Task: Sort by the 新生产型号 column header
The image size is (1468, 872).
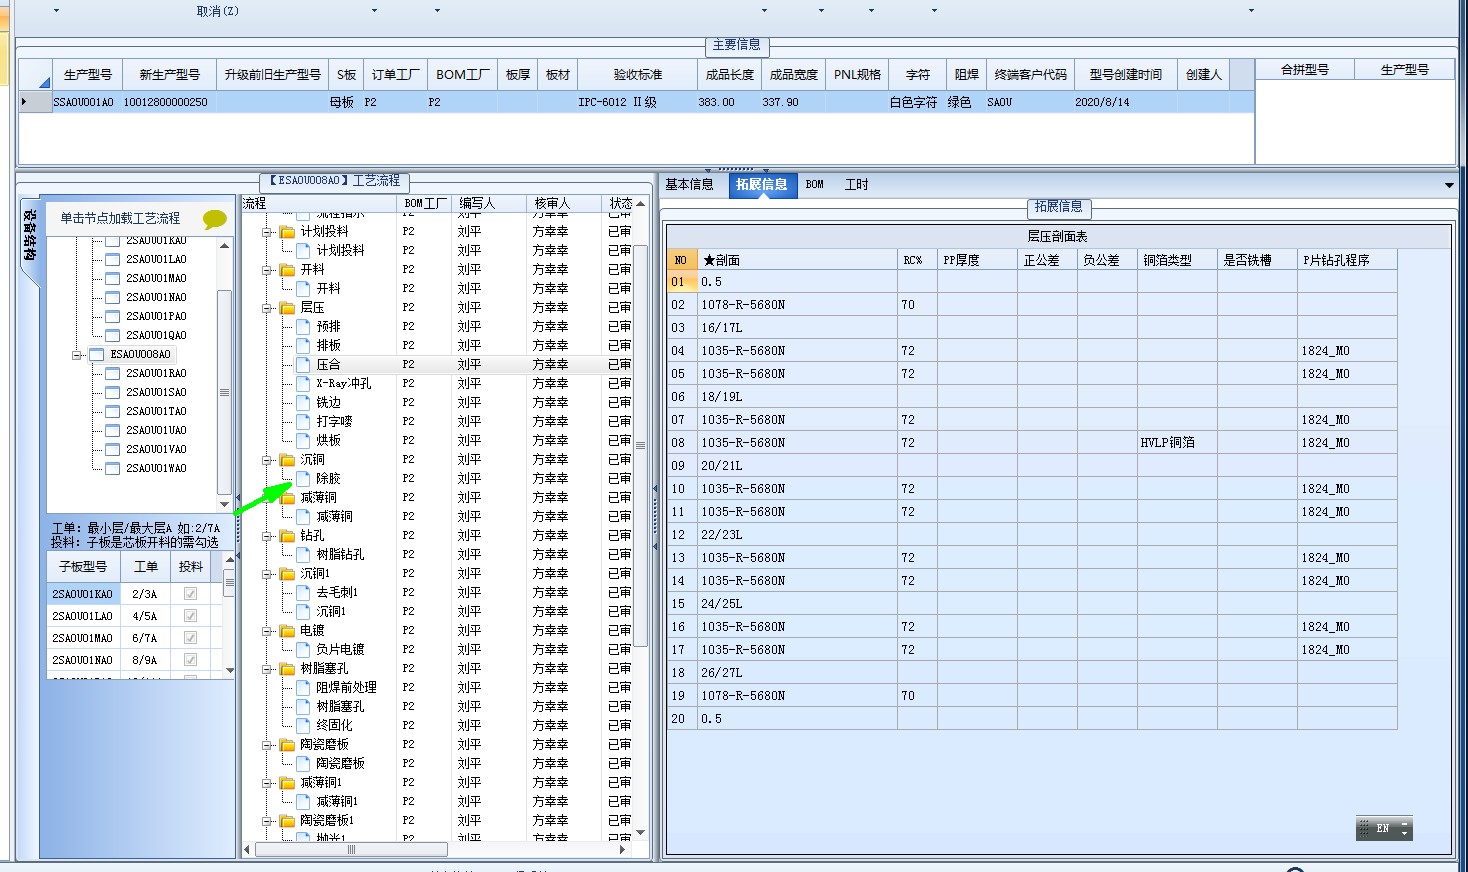Action: [x=170, y=75]
